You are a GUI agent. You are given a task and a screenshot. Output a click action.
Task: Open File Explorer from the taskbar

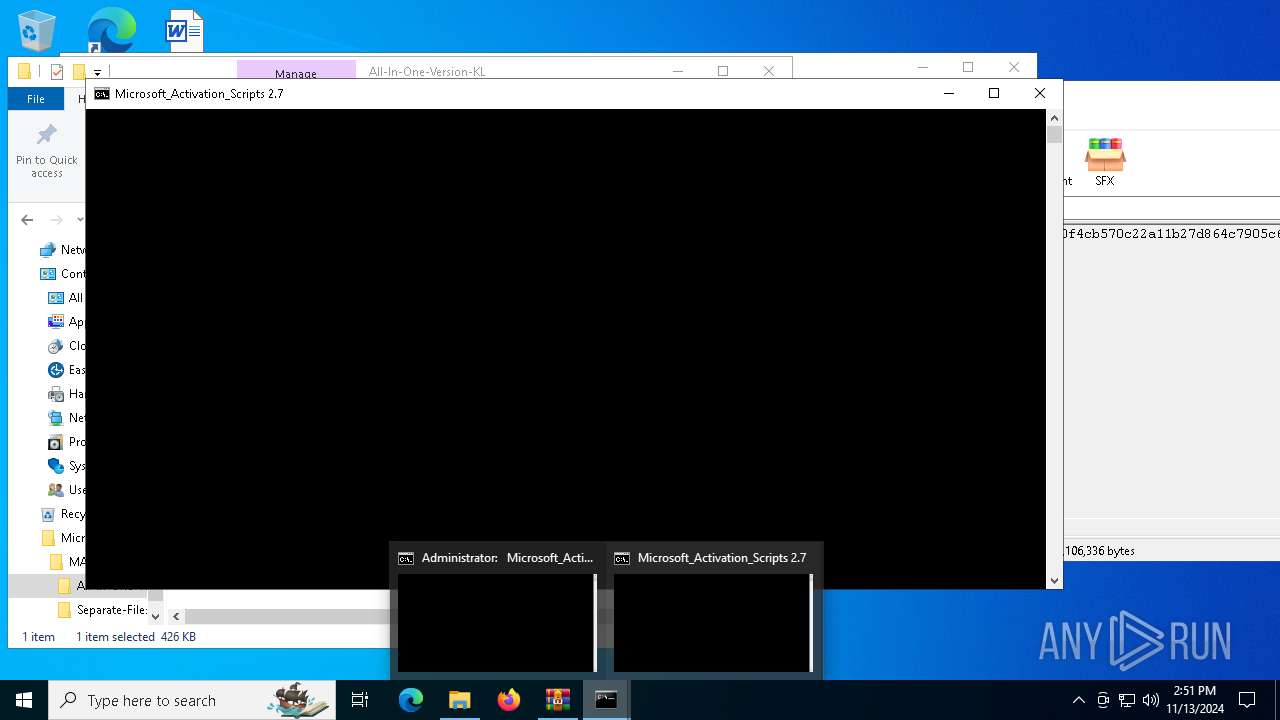pyautogui.click(x=460, y=700)
